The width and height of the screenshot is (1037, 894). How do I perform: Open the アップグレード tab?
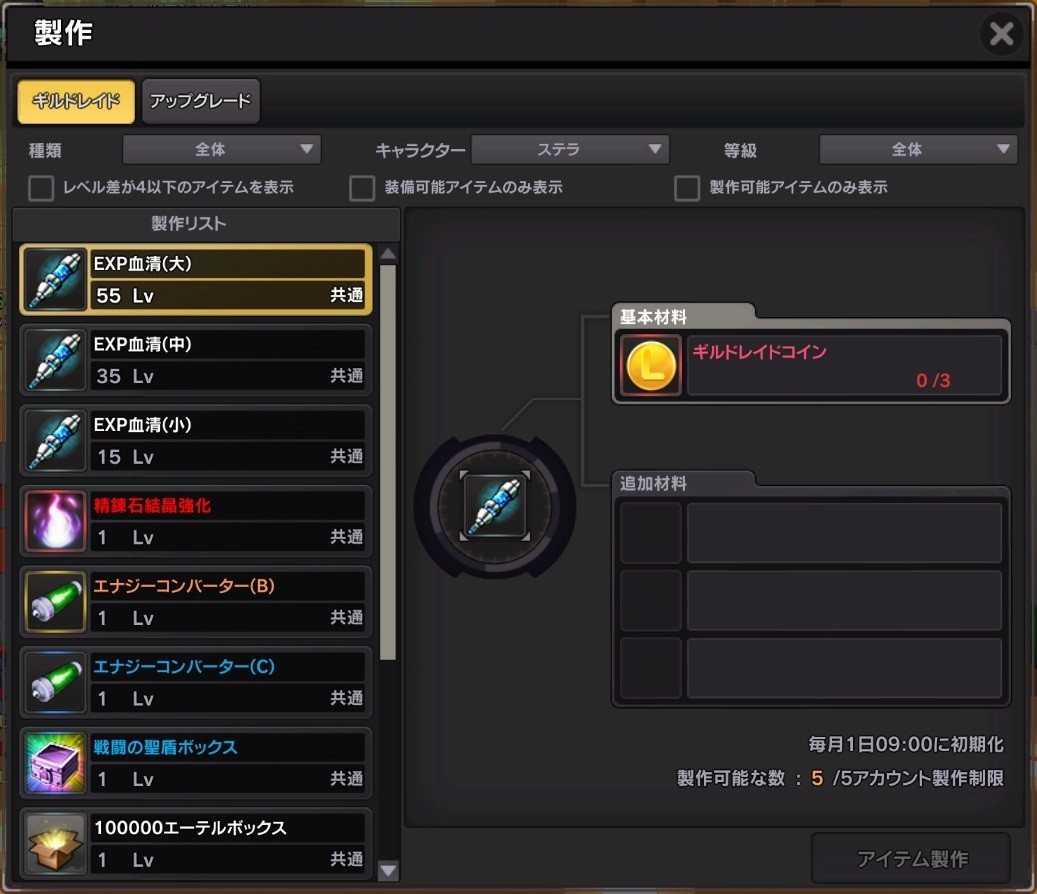coord(200,101)
